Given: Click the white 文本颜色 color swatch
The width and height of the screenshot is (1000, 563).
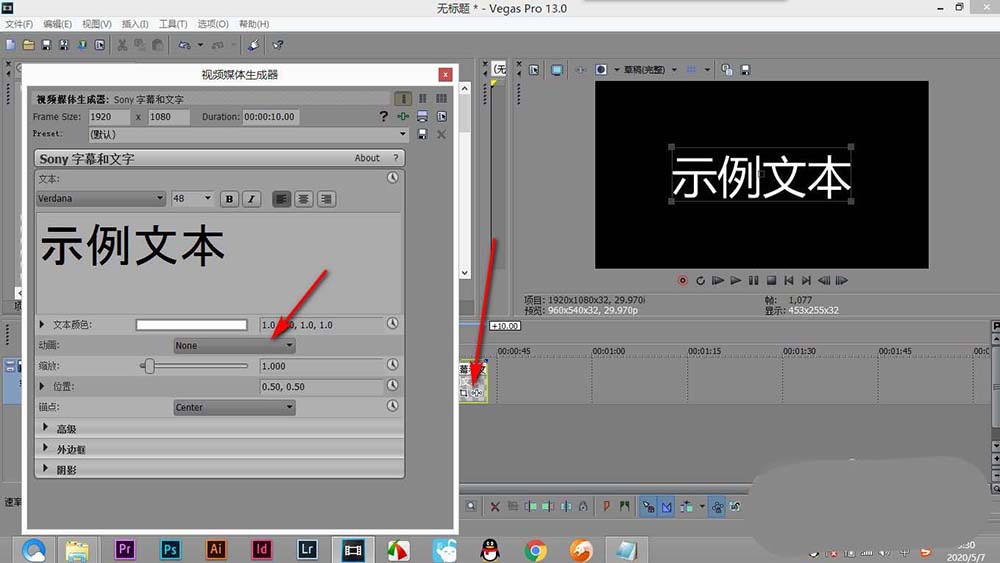Looking at the screenshot, I should pyautogui.click(x=192, y=325).
